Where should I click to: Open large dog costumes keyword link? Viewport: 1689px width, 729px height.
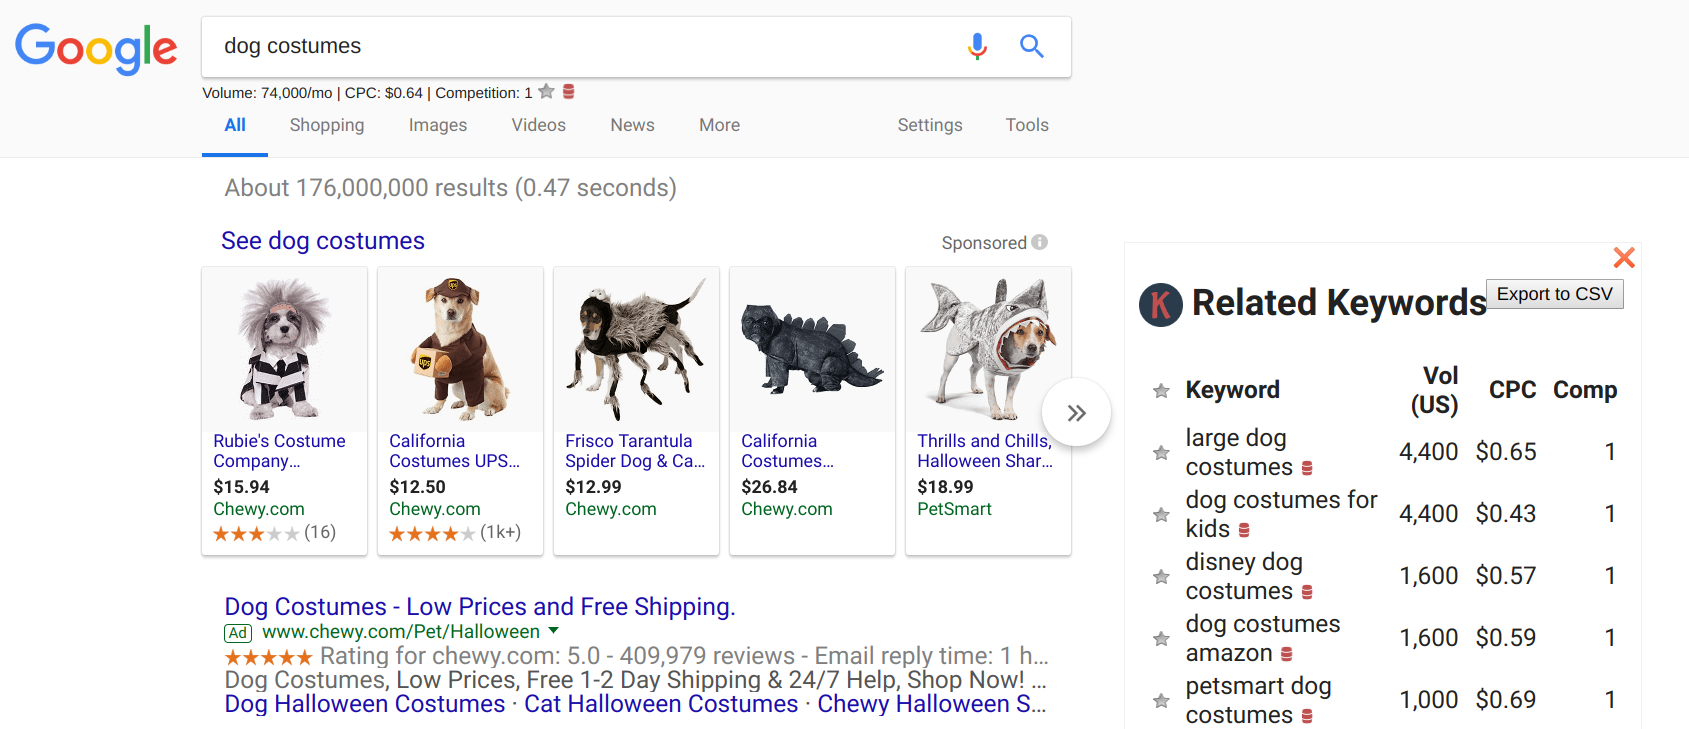(1239, 453)
